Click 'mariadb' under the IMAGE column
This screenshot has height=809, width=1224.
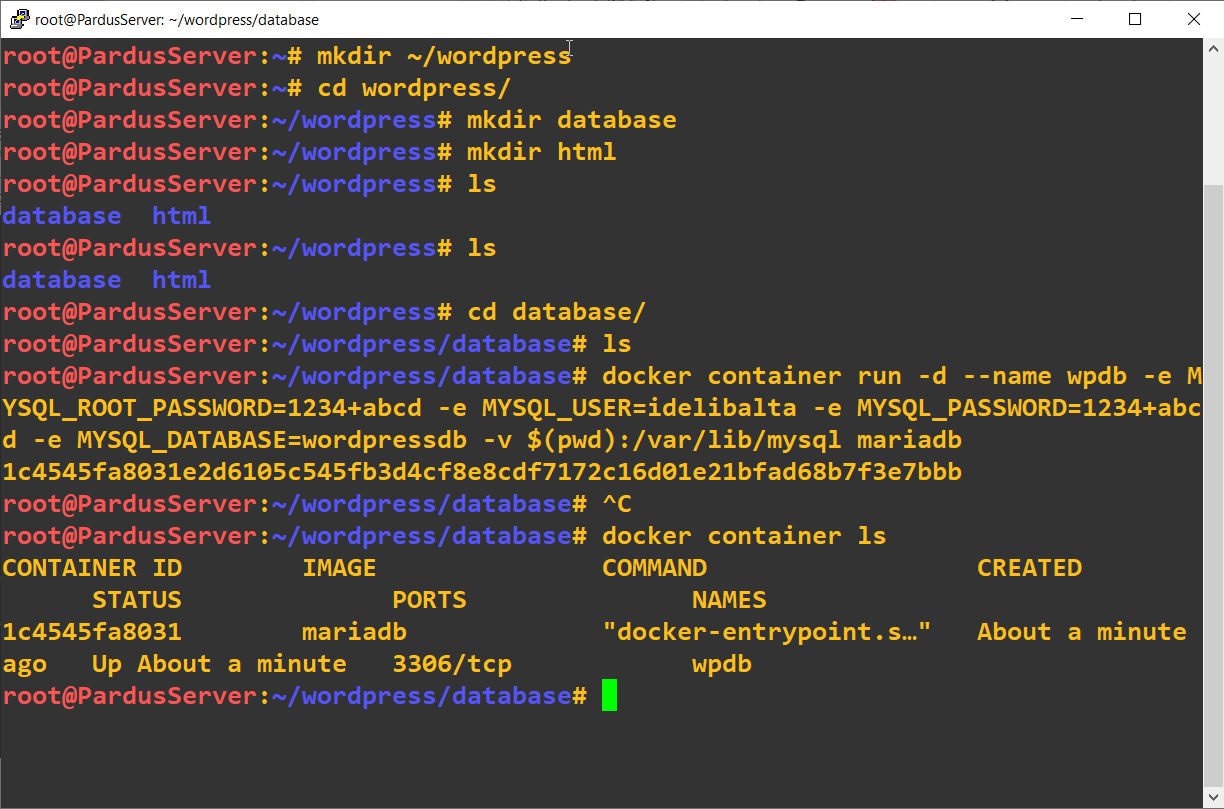[354, 632]
